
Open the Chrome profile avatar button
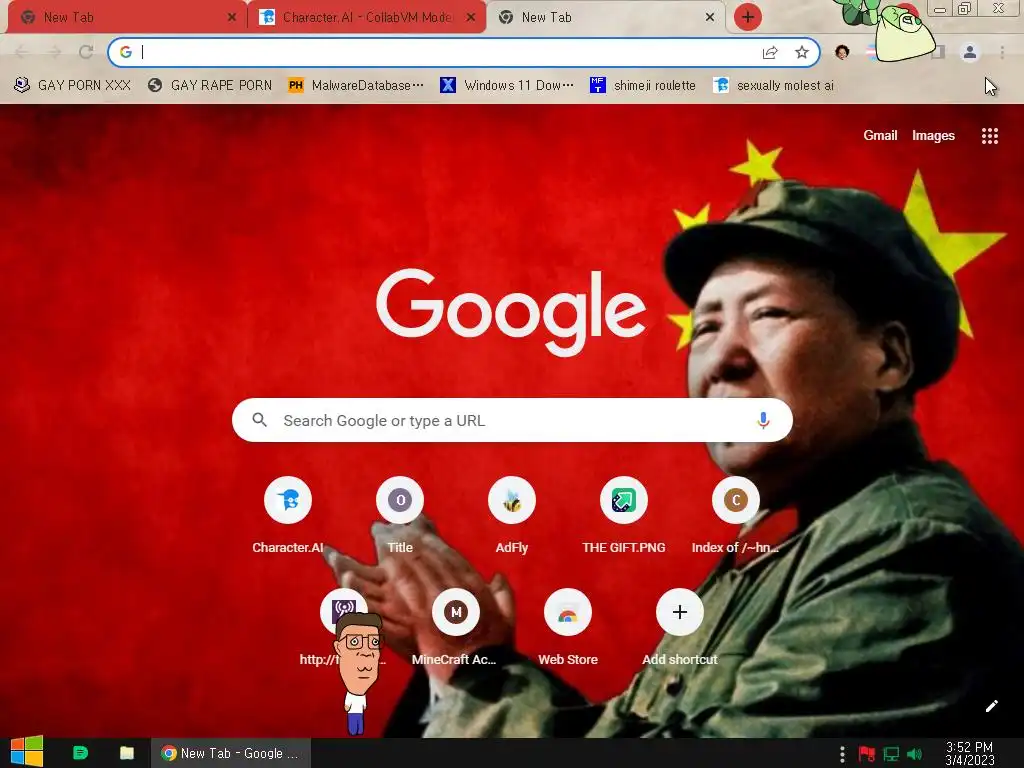[x=970, y=52]
